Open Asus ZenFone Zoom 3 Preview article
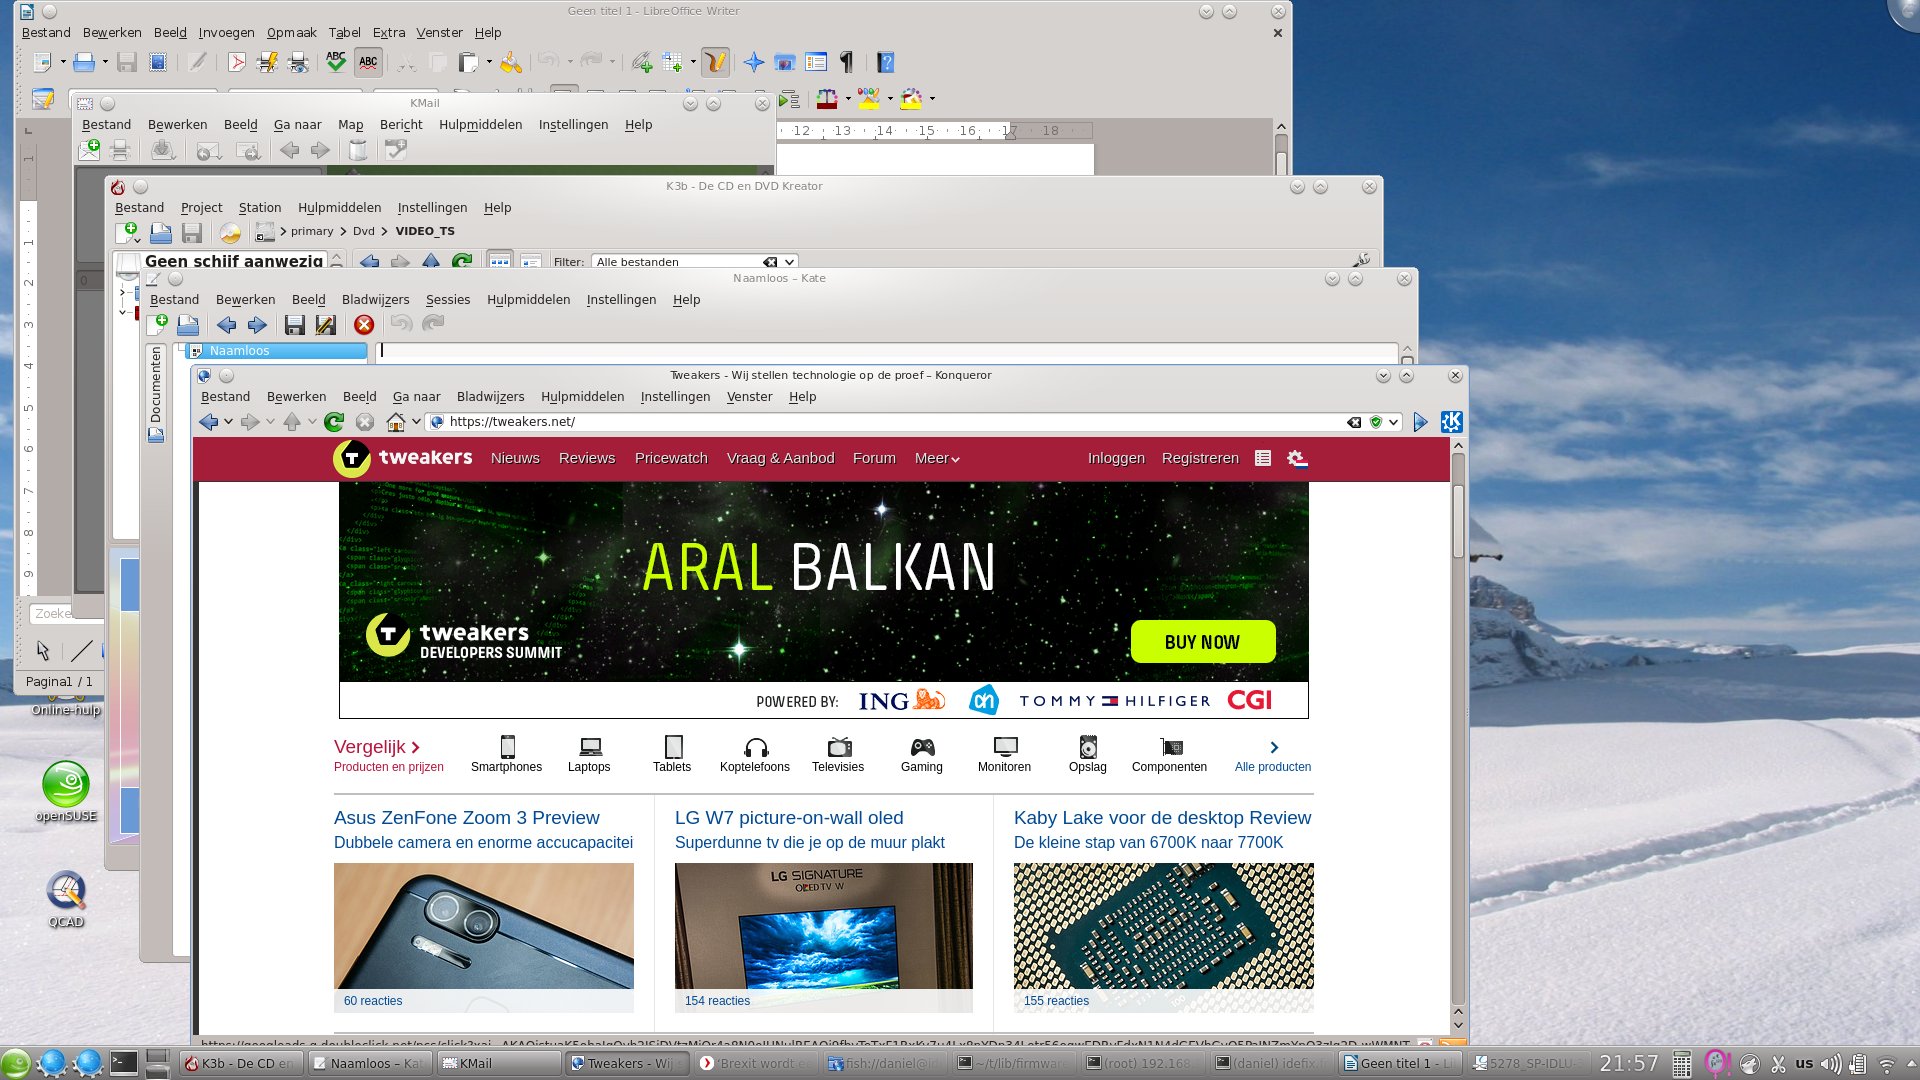Screen dimensions: 1920x1080 pos(467,818)
